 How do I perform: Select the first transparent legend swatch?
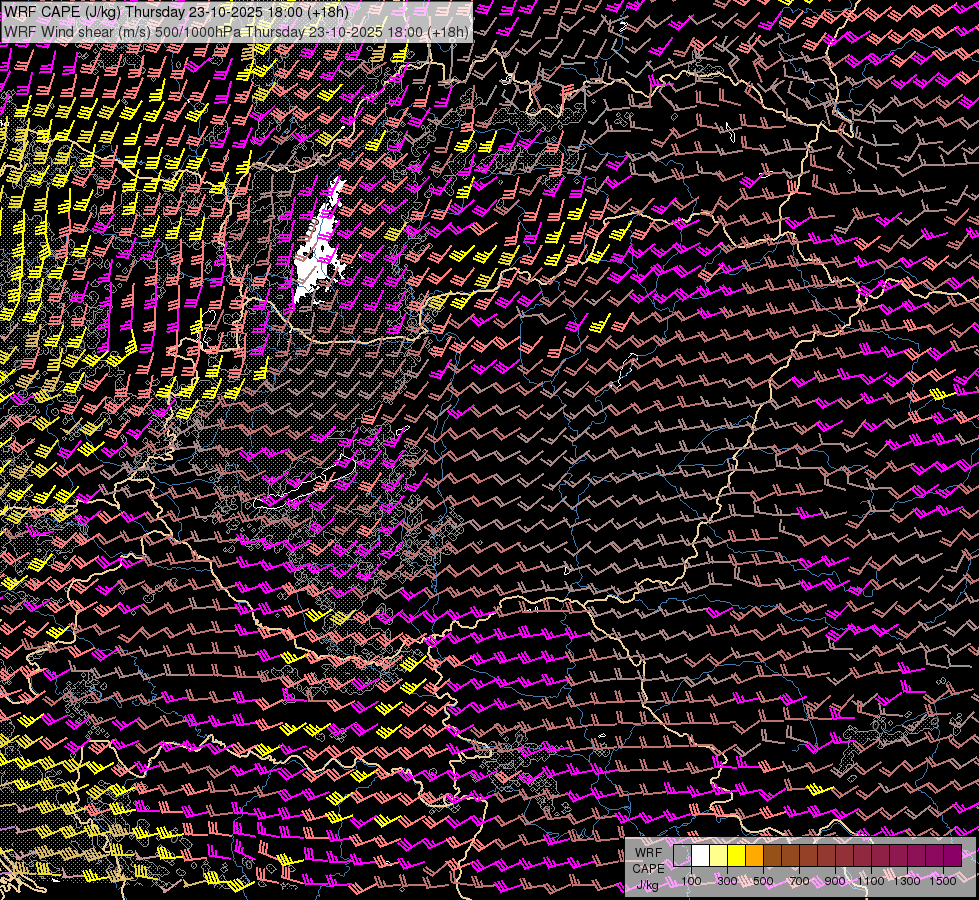point(682,856)
